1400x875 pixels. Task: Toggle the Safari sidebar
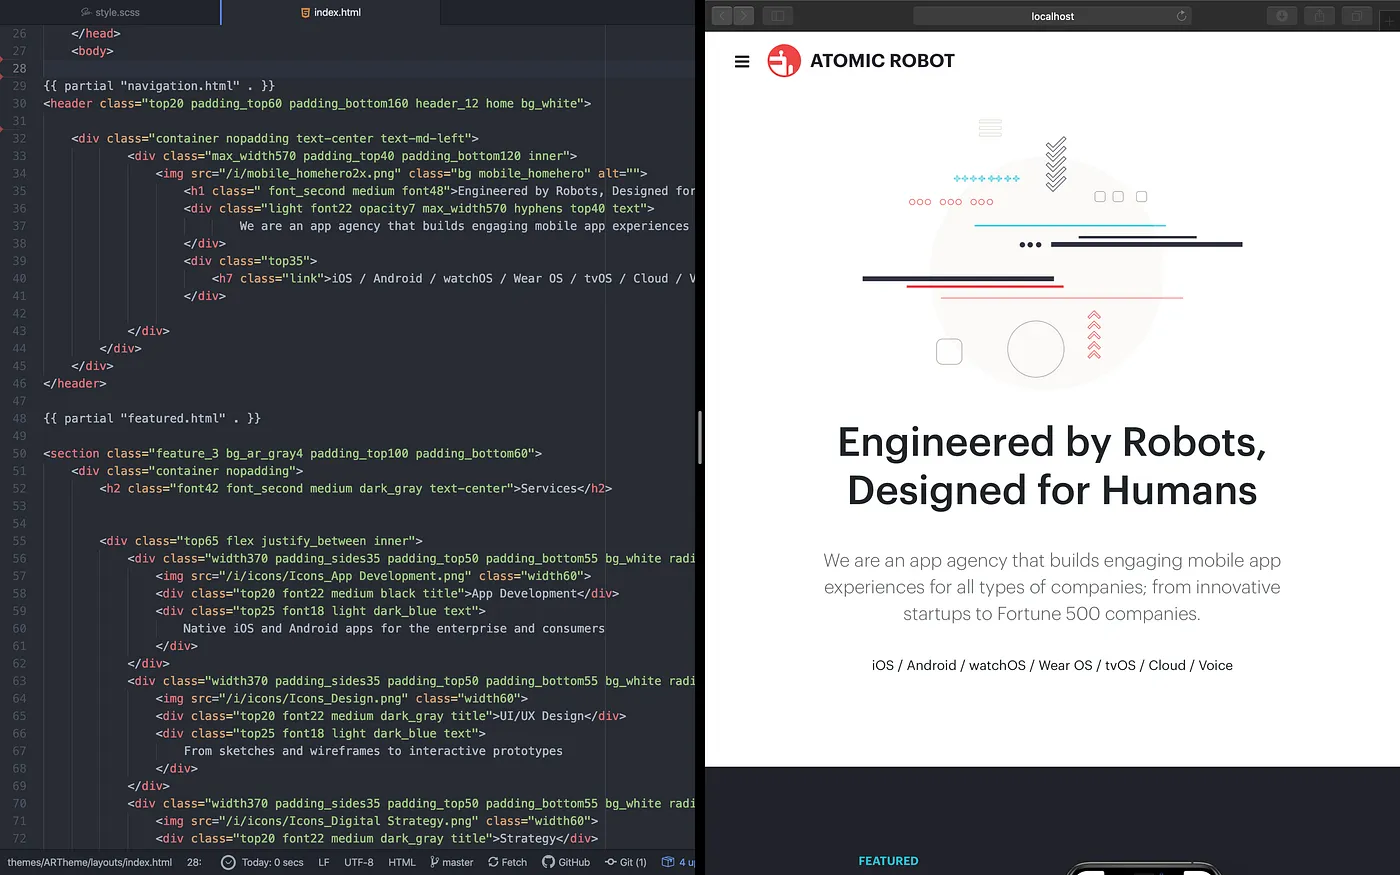click(777, 15)
